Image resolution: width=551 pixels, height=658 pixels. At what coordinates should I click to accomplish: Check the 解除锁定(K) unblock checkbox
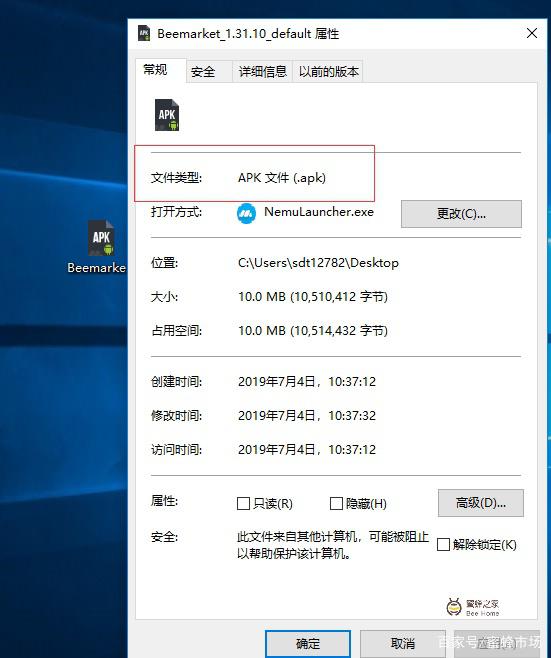point(443,545)
